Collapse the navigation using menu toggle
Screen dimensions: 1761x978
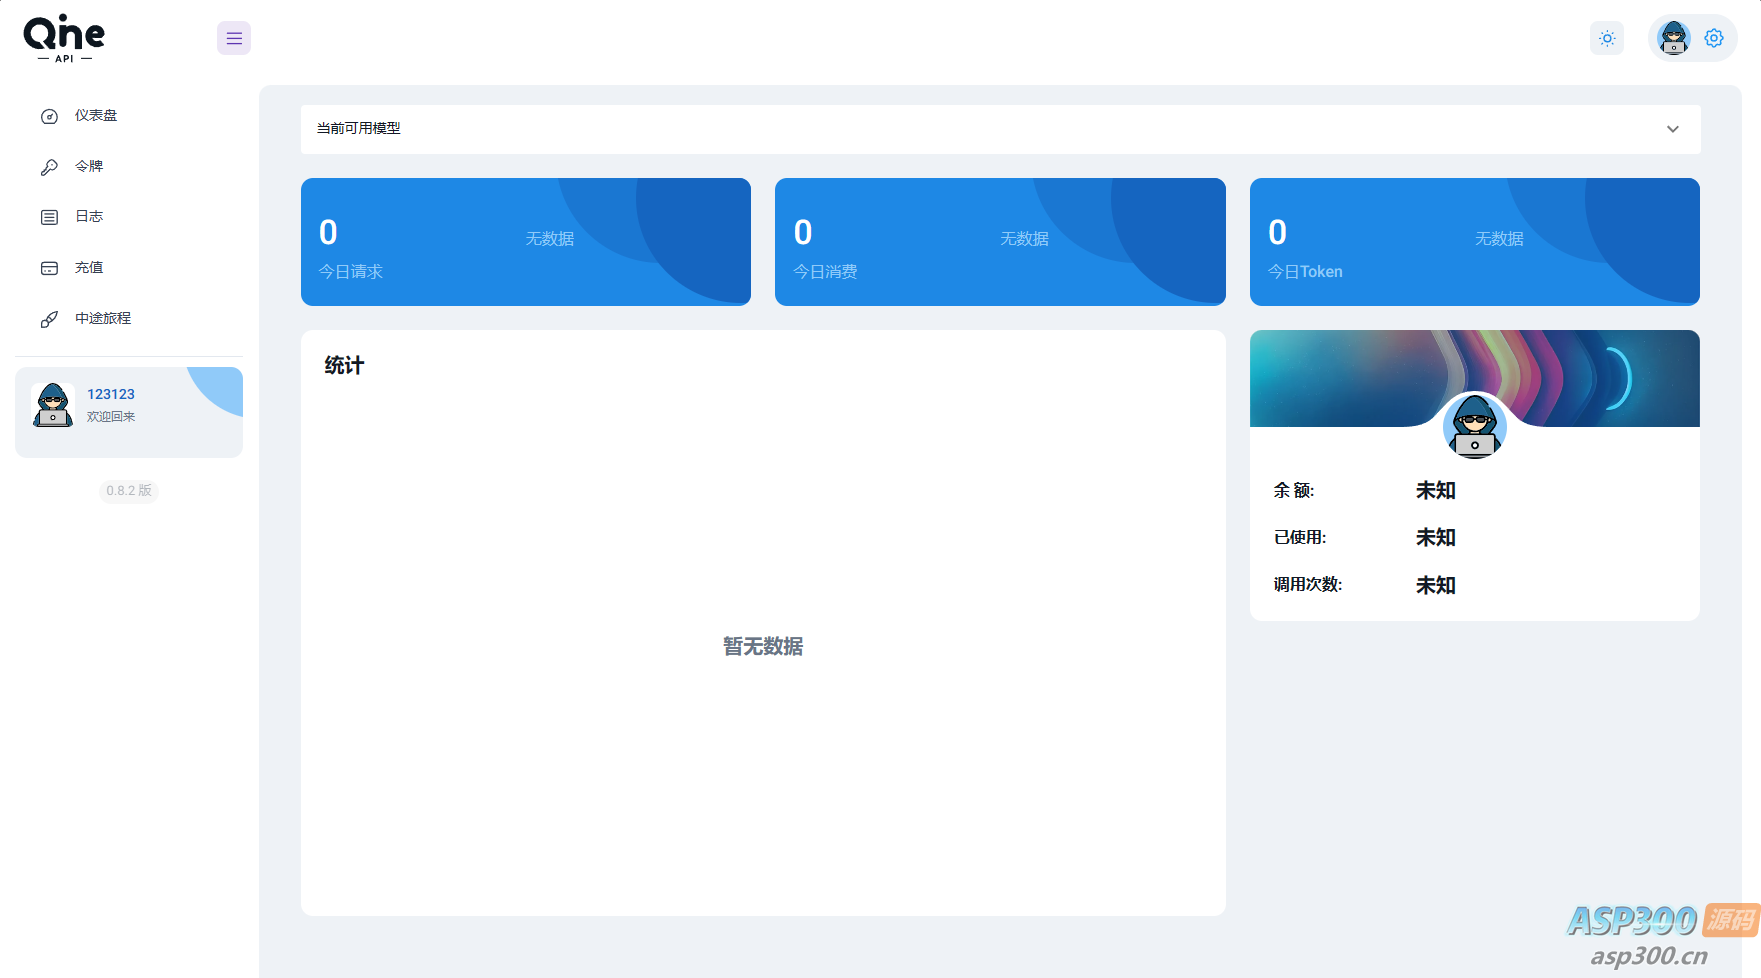point(233,38)
